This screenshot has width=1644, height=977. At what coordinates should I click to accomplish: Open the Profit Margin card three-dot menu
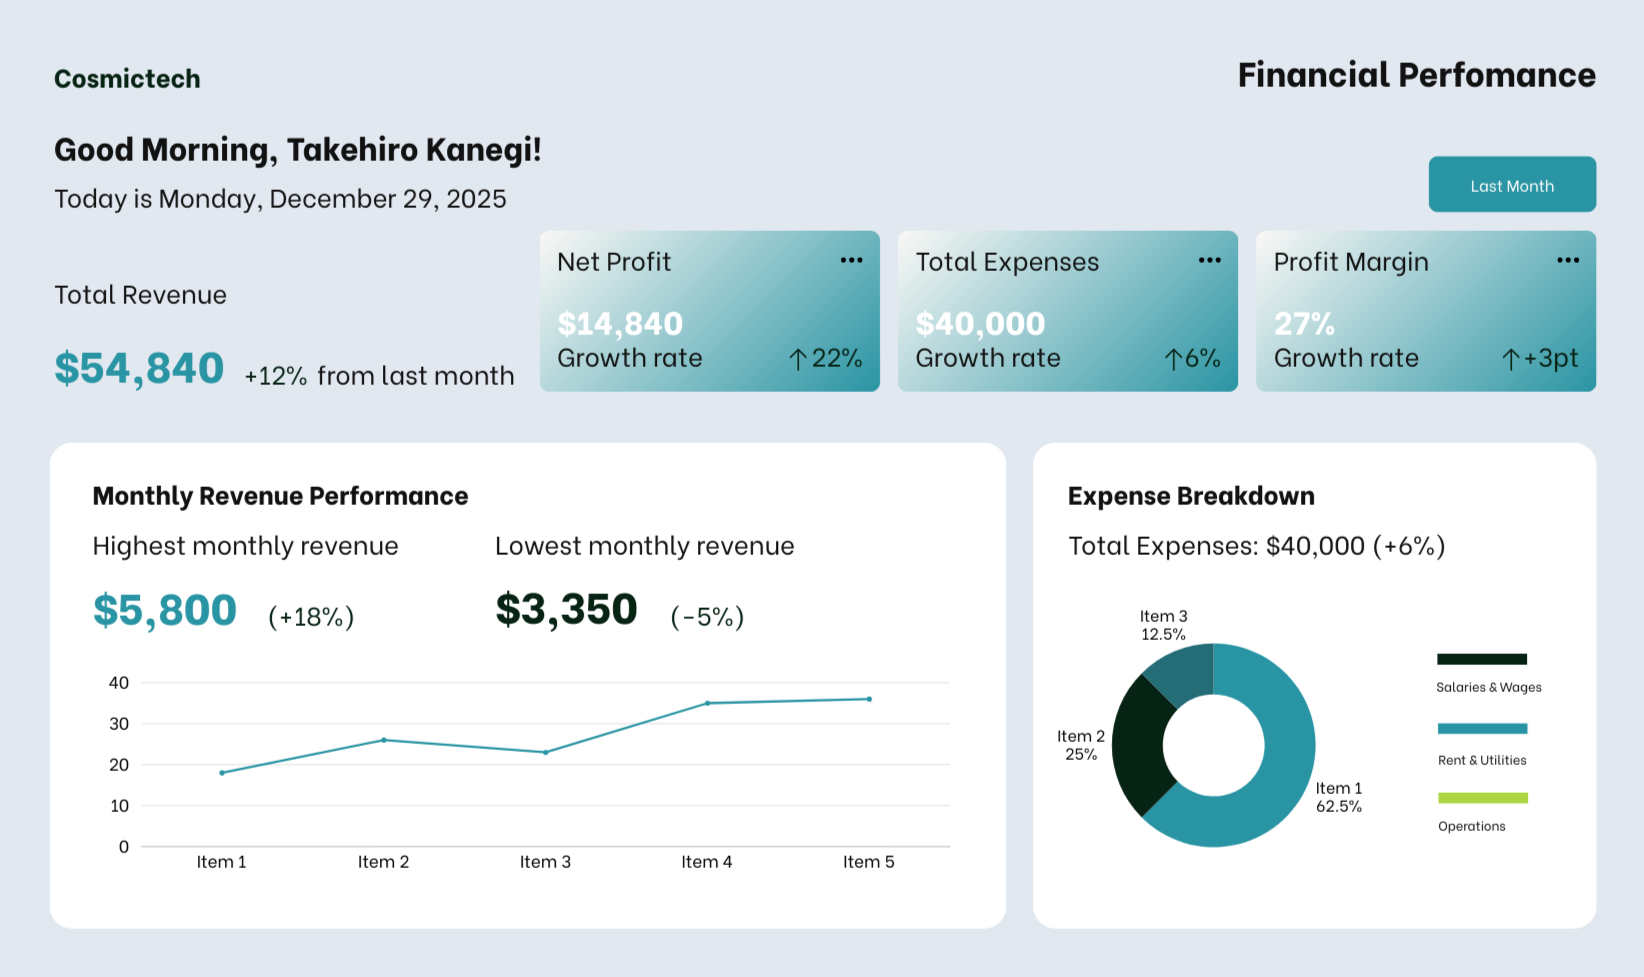pos(1567,261)
